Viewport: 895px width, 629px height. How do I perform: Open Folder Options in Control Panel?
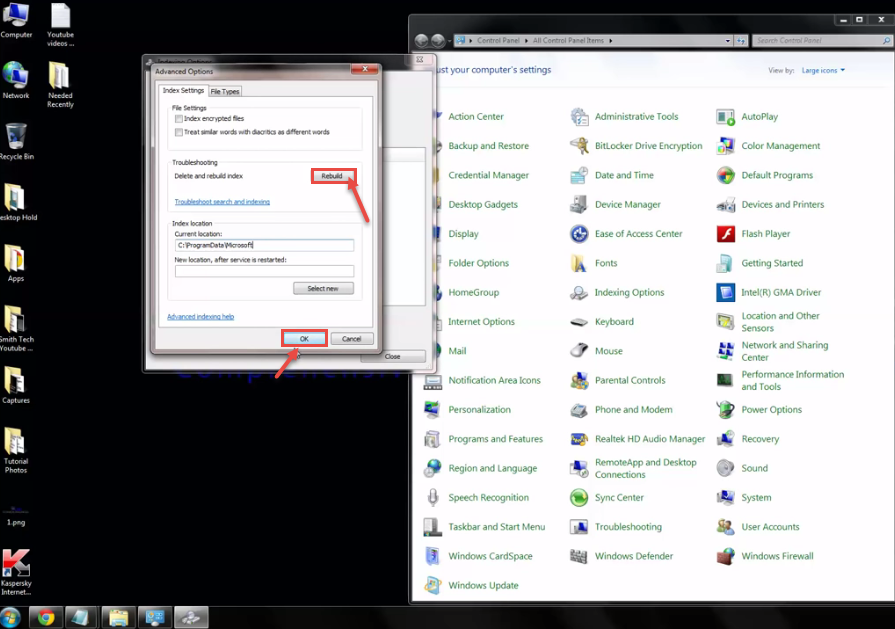pyautogui.click(x=478, y=263)
